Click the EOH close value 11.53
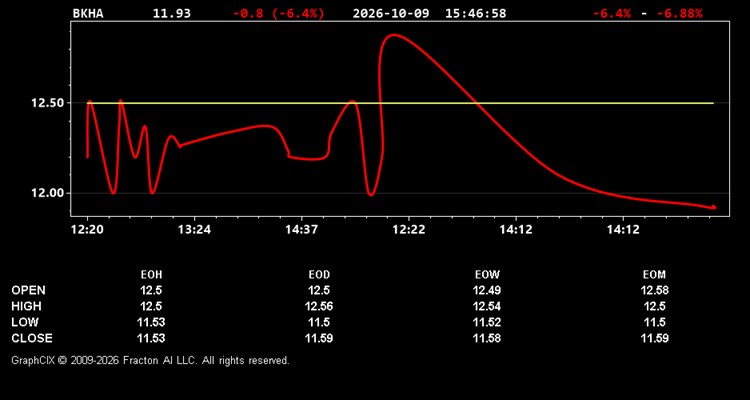 151,338
